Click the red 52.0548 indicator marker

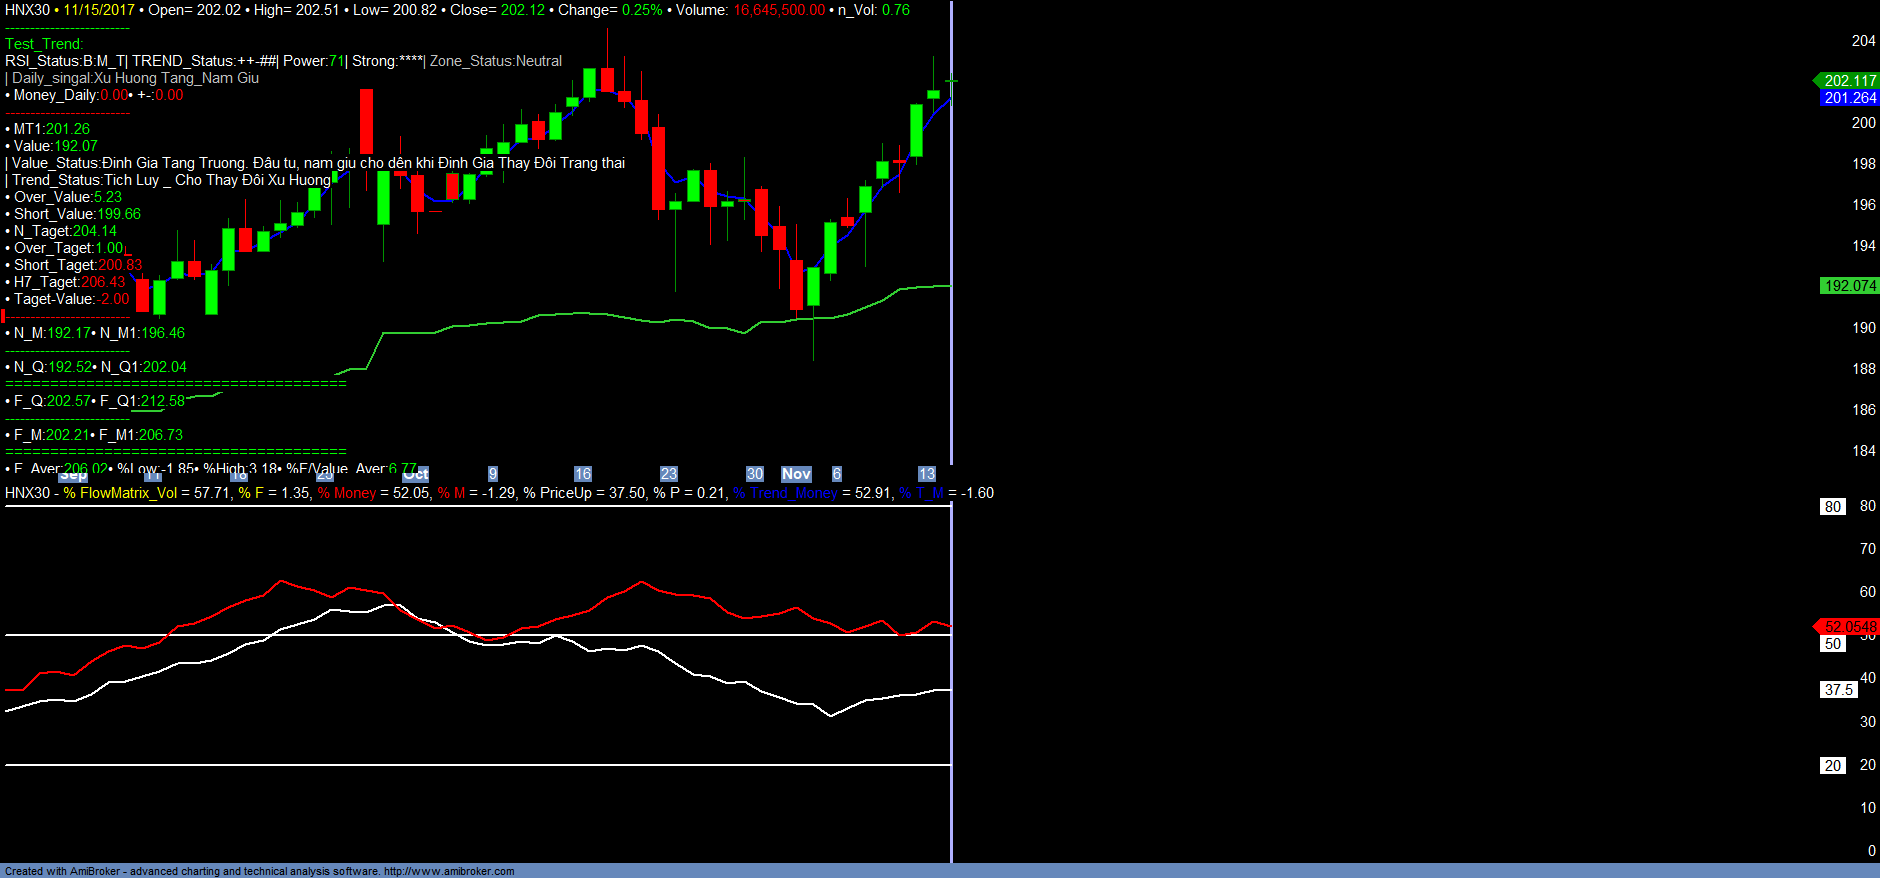[1849, 627]
